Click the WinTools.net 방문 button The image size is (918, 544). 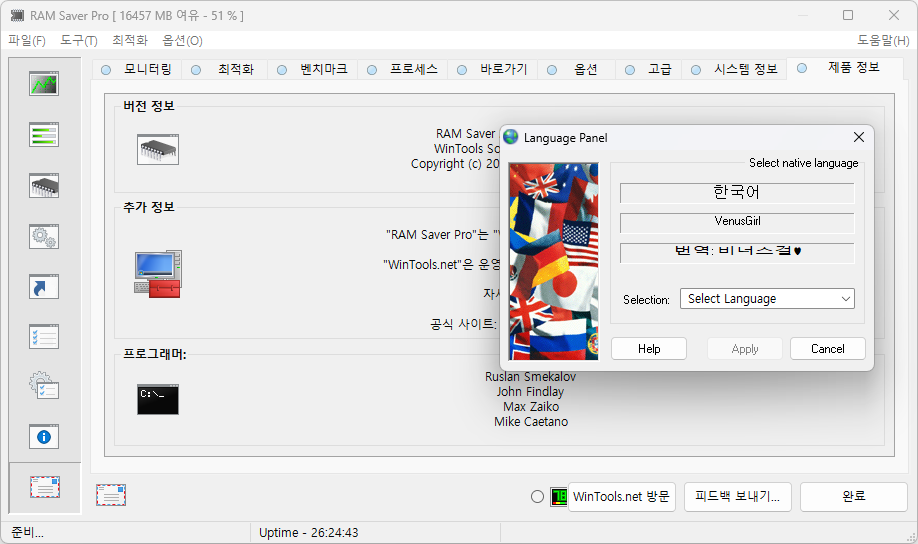coord(622,497)
